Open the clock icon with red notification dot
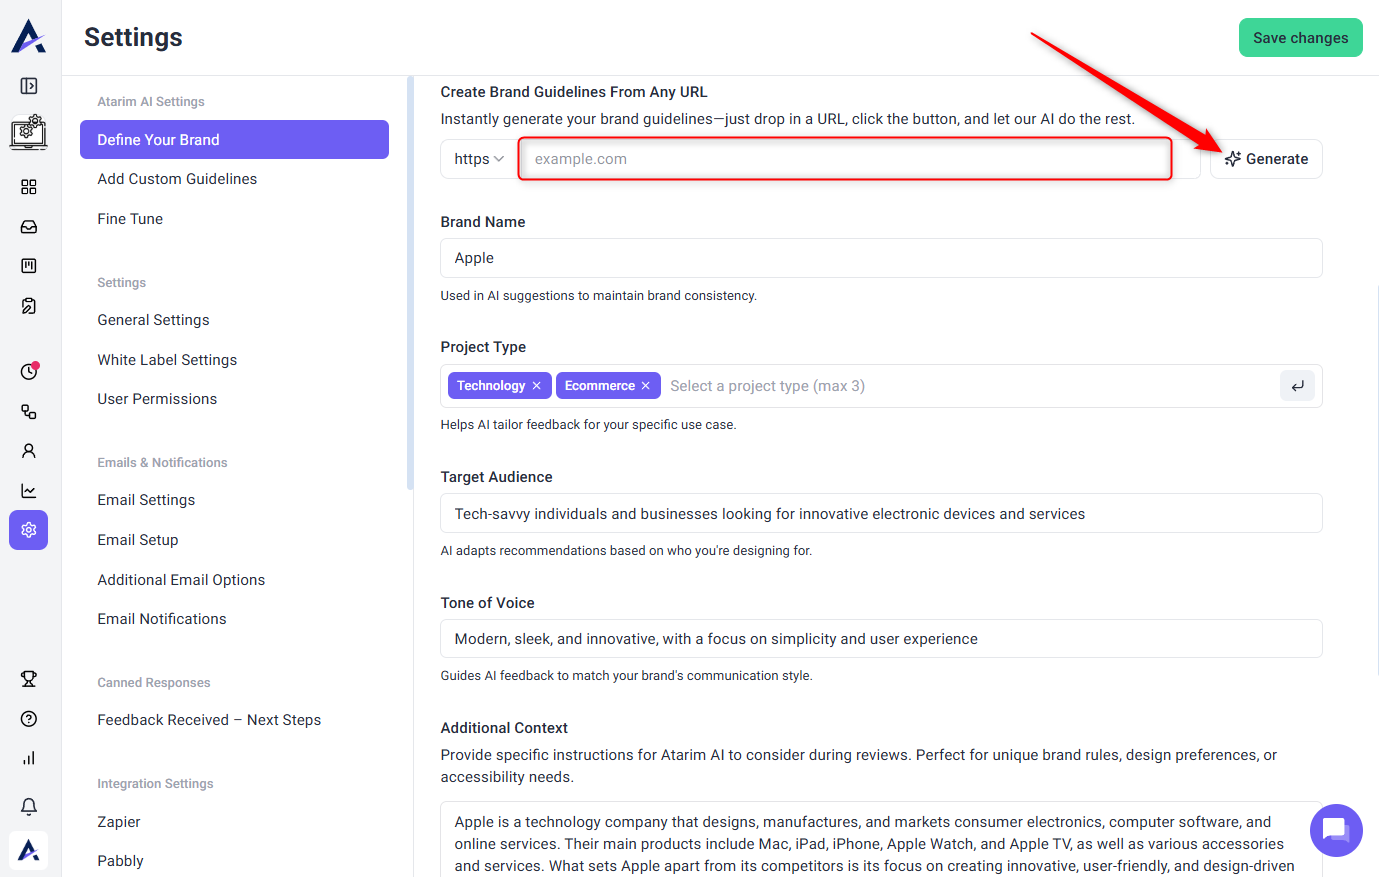 pos(29,372)
